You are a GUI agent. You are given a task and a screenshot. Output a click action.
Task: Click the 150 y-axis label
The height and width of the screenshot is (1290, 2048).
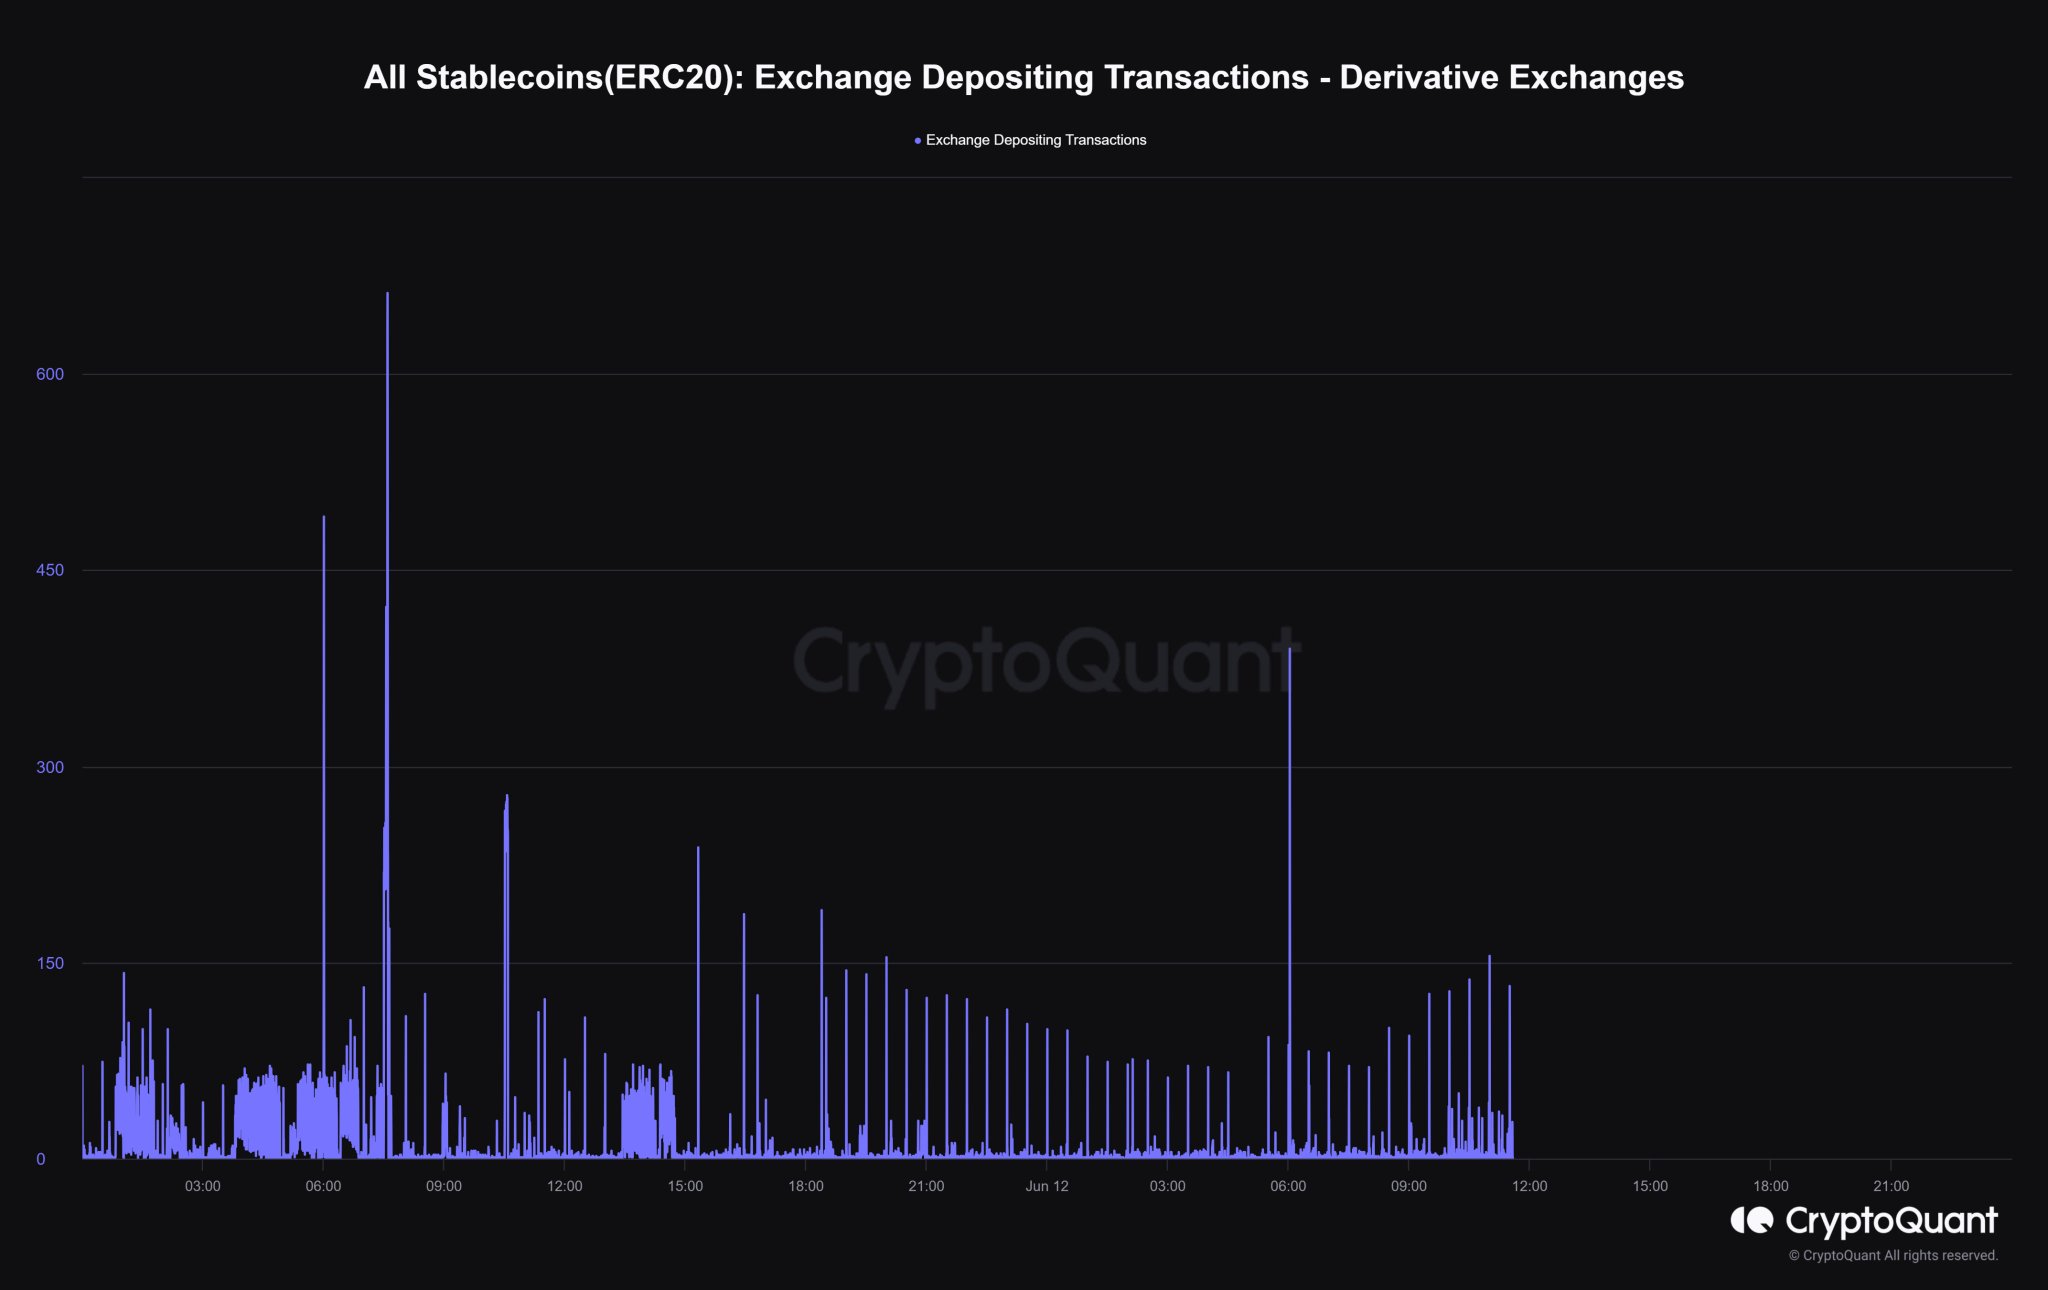point(50,963)
